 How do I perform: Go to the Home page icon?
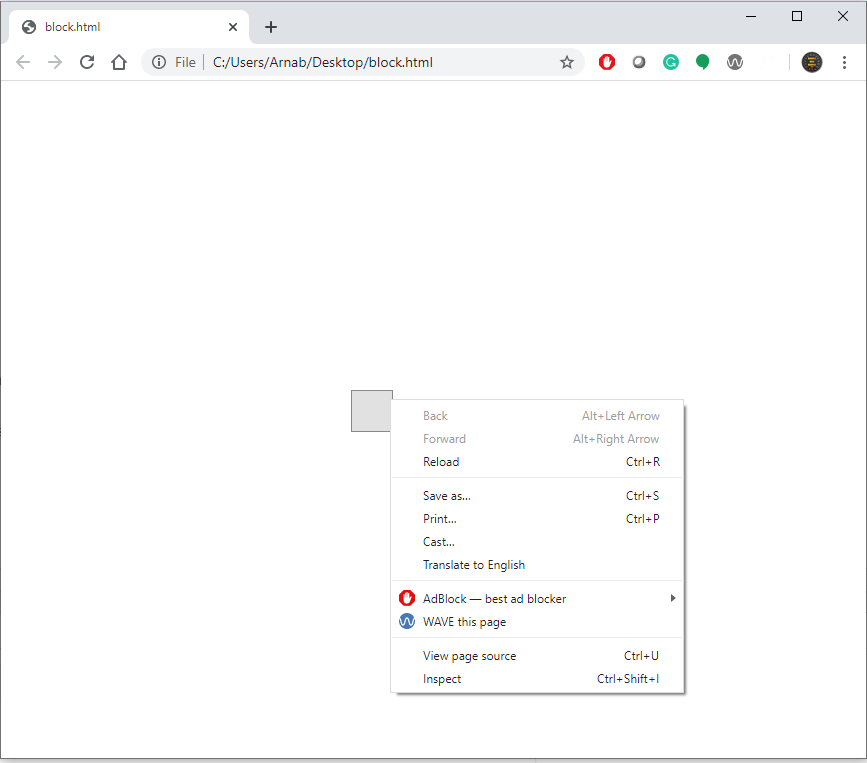point(119,62)
